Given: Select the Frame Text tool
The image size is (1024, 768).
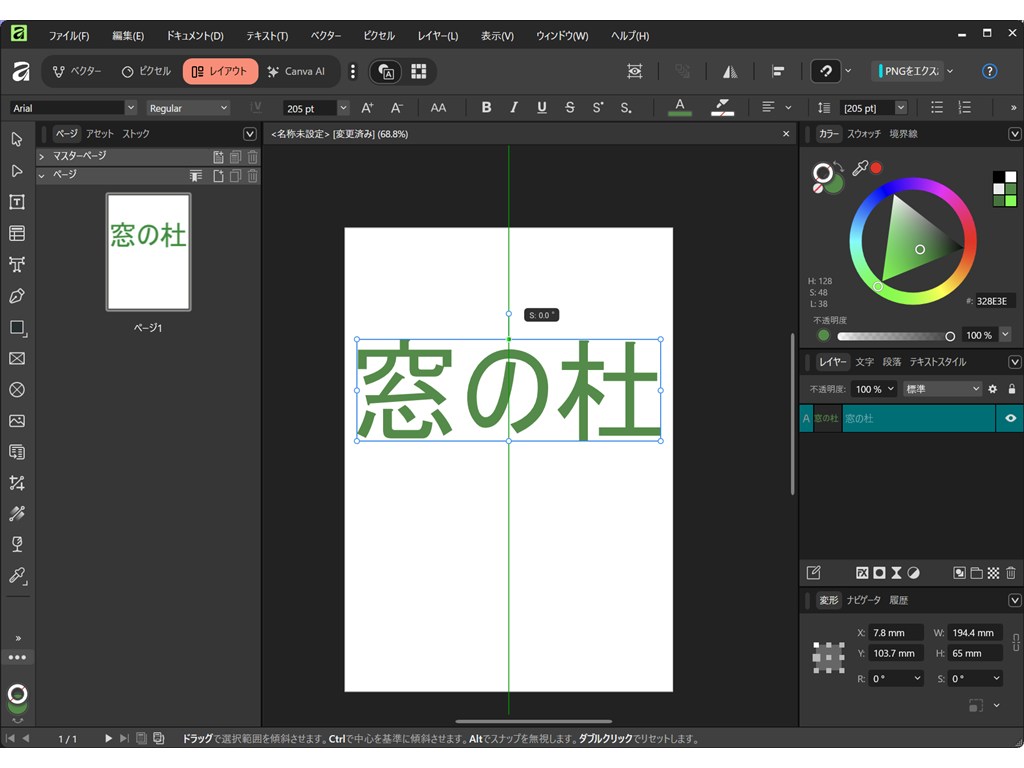Looking at the screenshot, I should 16,202.
